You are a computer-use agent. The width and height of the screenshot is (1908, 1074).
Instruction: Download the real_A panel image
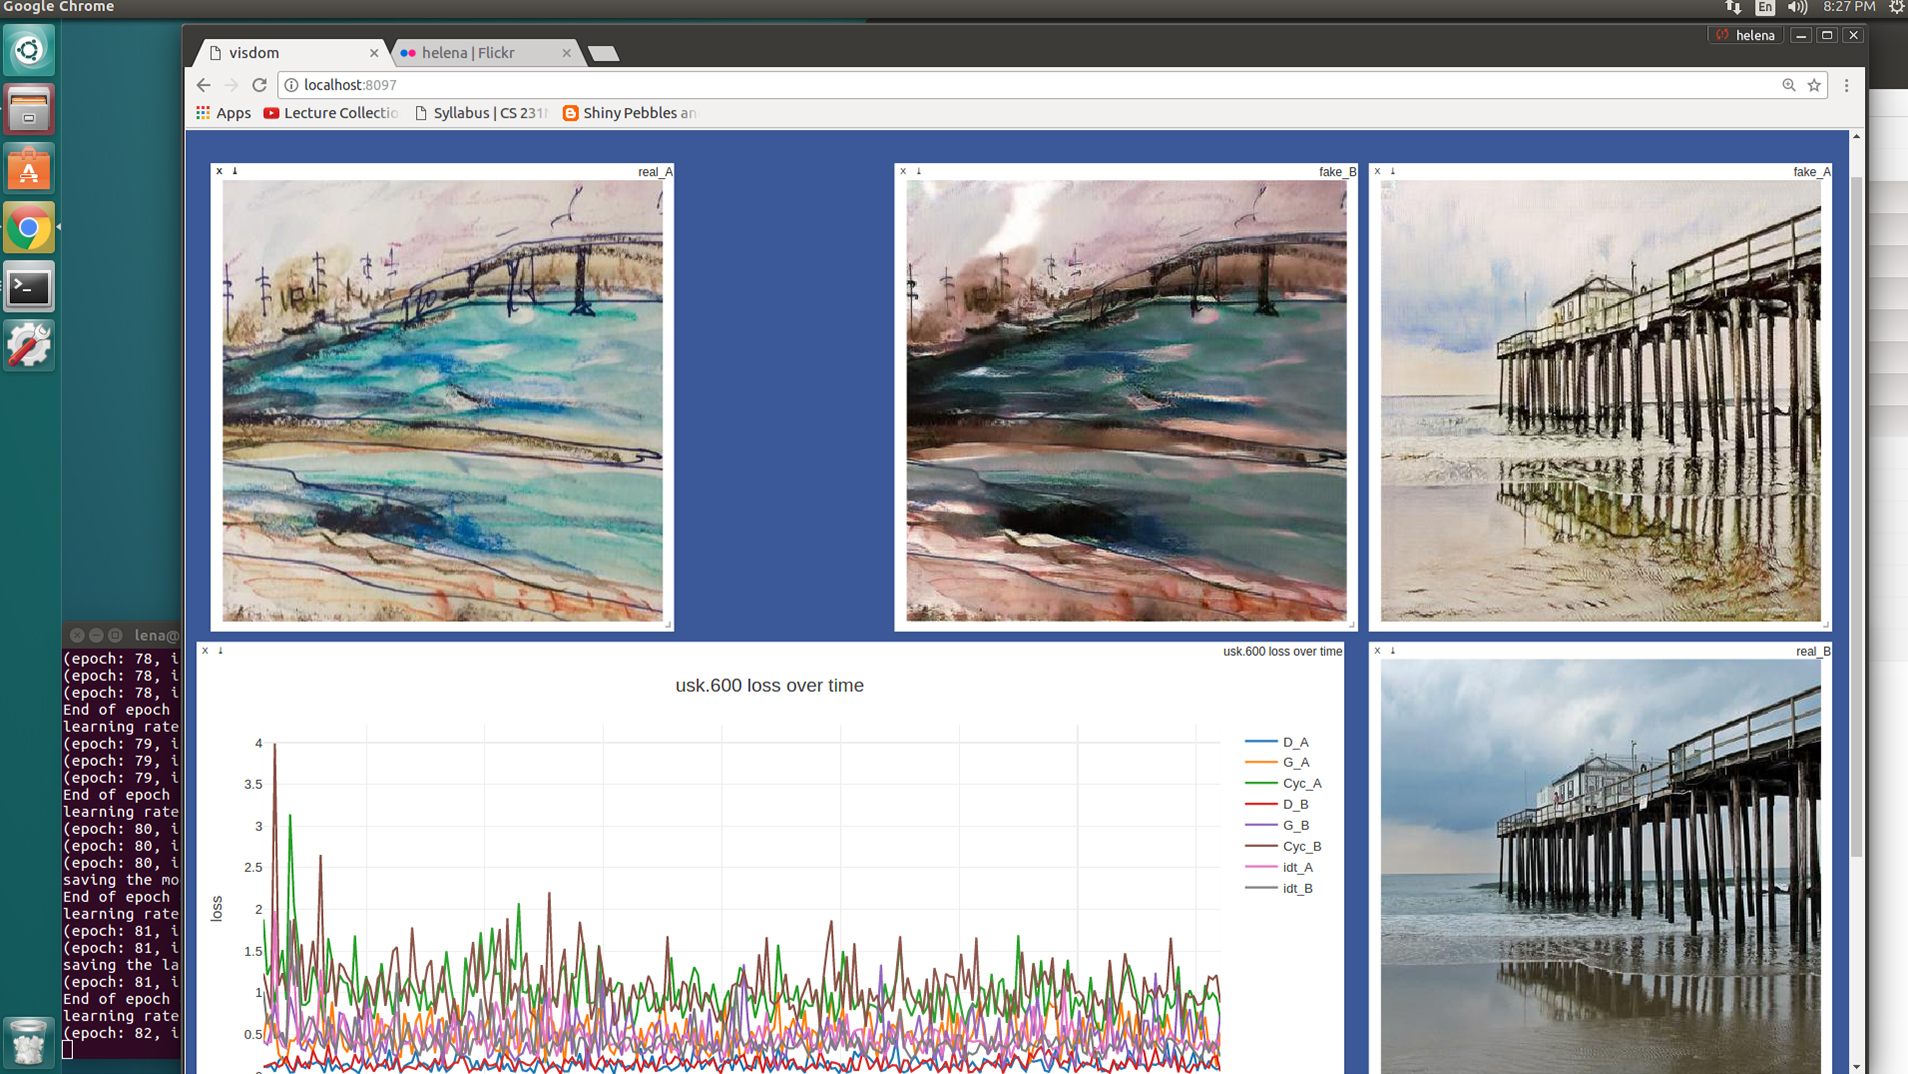pos(234,171)
